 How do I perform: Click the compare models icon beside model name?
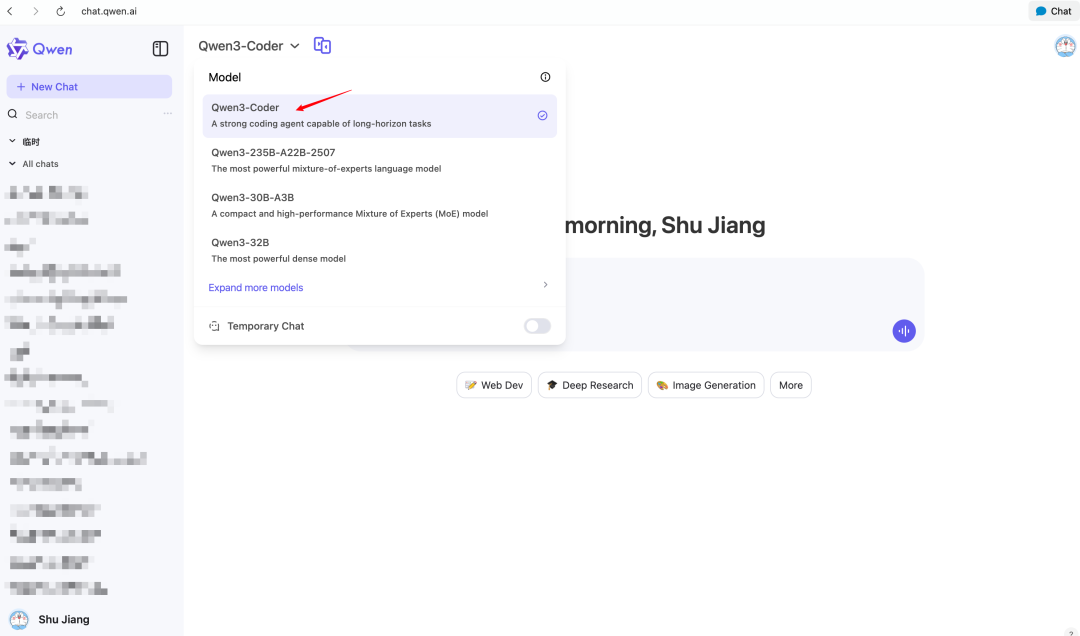pos(322,45)
